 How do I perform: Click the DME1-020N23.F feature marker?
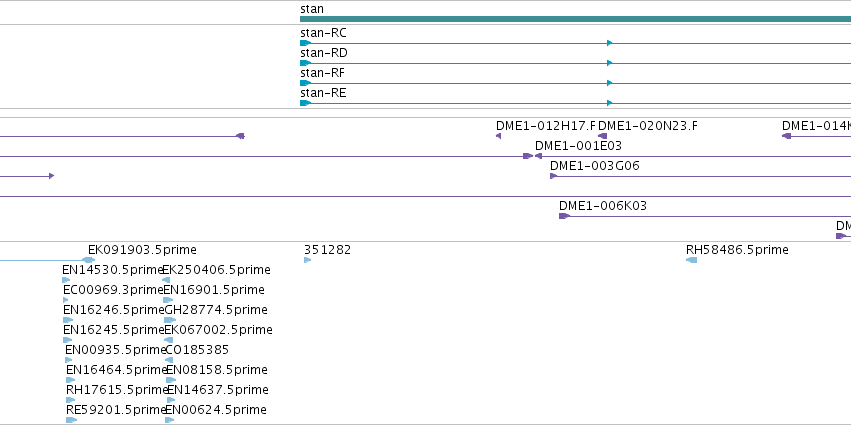(602, 136)
